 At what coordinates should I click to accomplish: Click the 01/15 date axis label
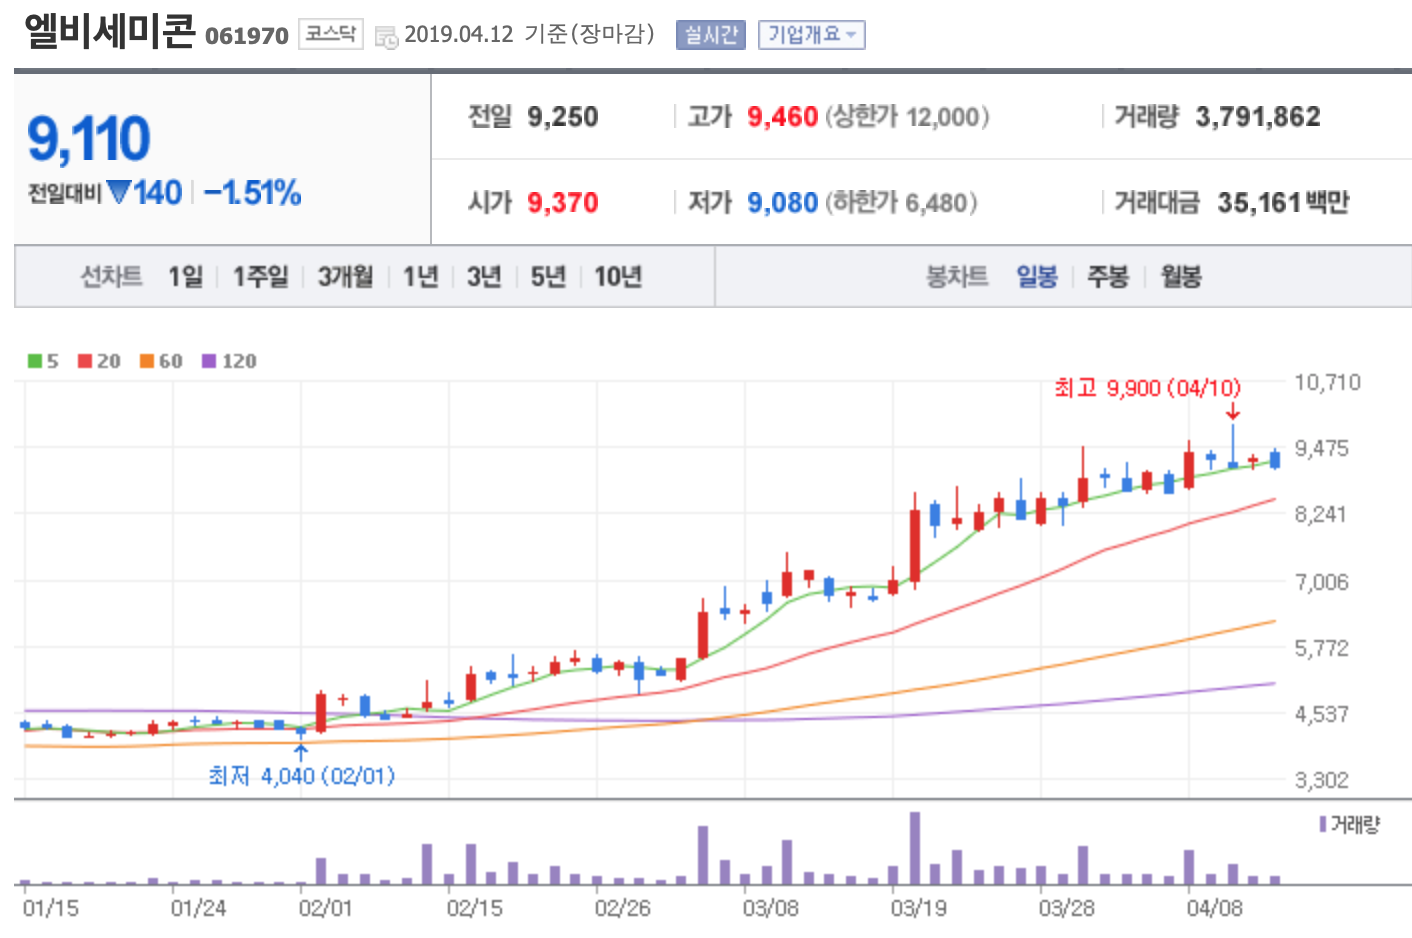point(50,908)
